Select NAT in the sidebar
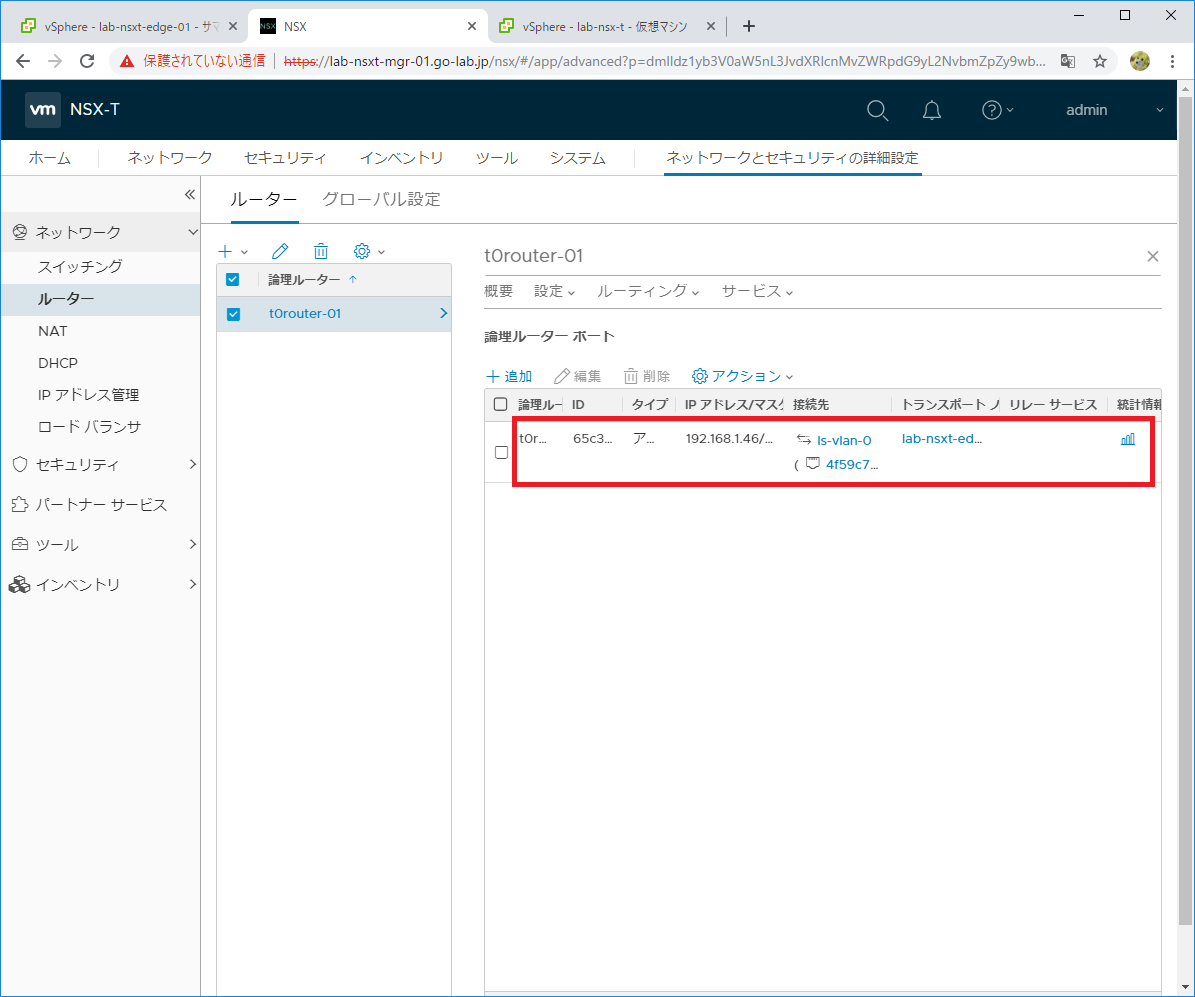1195x997 pixels. click(x=53, y=332)
